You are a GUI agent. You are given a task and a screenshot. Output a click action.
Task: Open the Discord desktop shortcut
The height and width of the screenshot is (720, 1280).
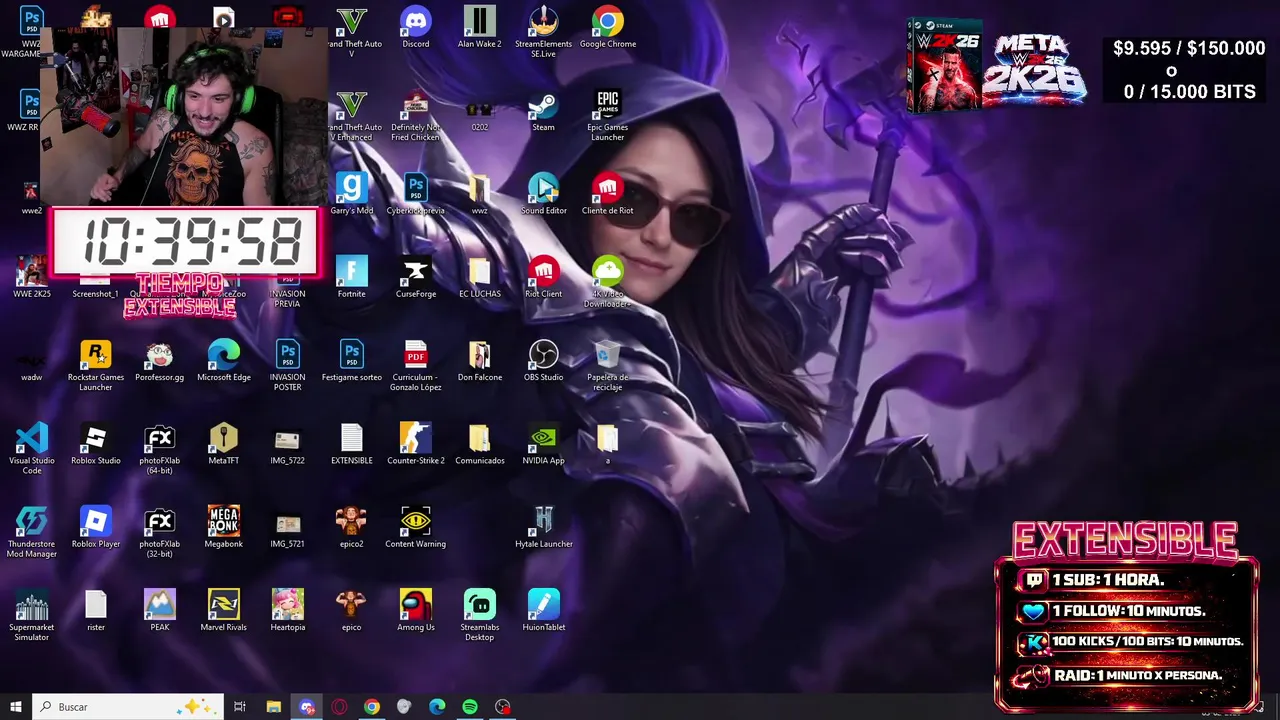coord(415,28)
